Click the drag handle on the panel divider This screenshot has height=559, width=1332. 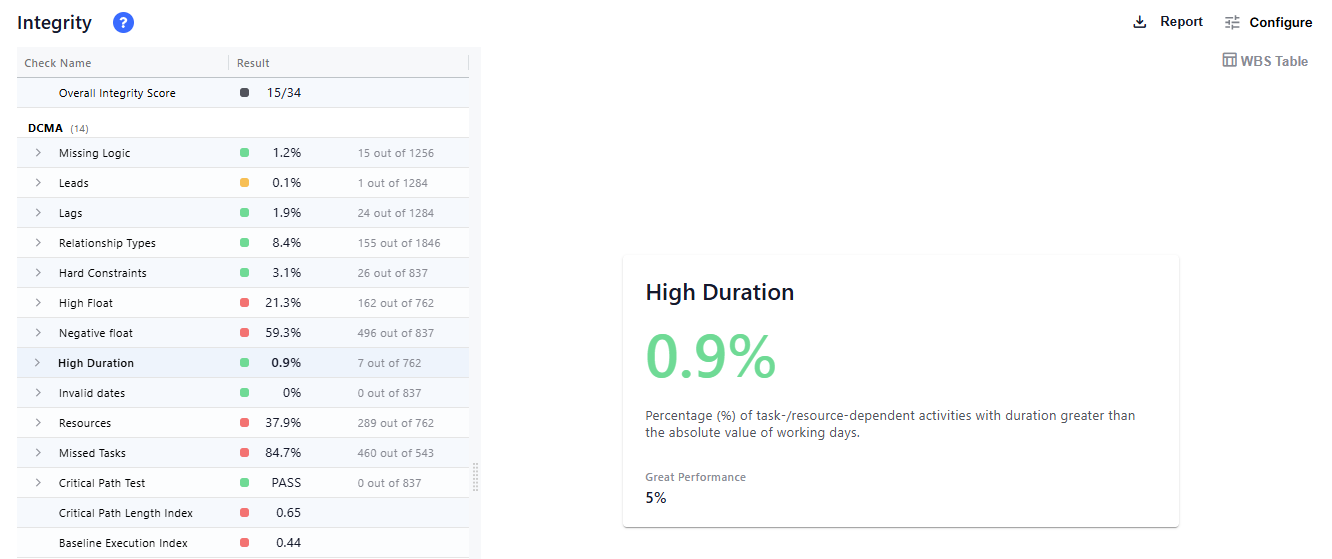click(475, 477)
